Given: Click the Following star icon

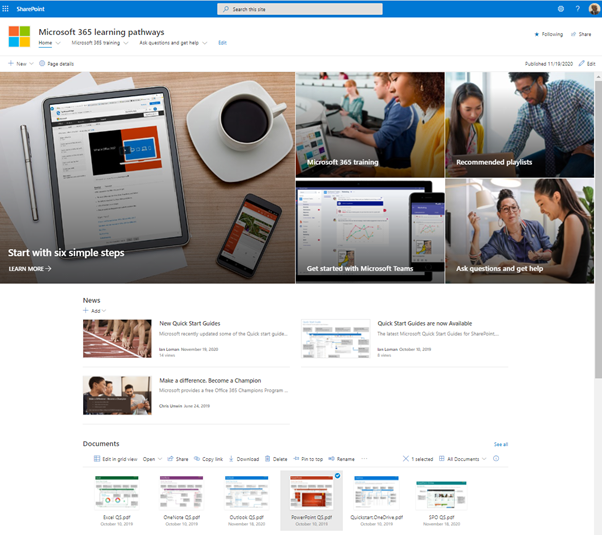Looking at the screenshot, I should pos(536,34).
